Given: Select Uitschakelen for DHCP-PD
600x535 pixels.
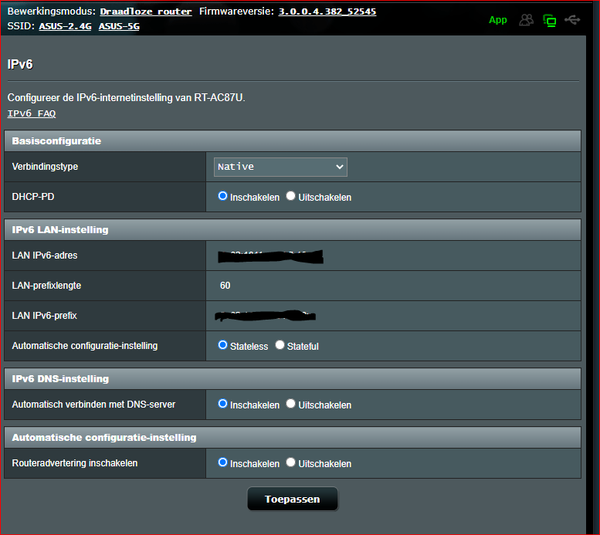Looking at the screenshot, I should click(x=291, y=196).
